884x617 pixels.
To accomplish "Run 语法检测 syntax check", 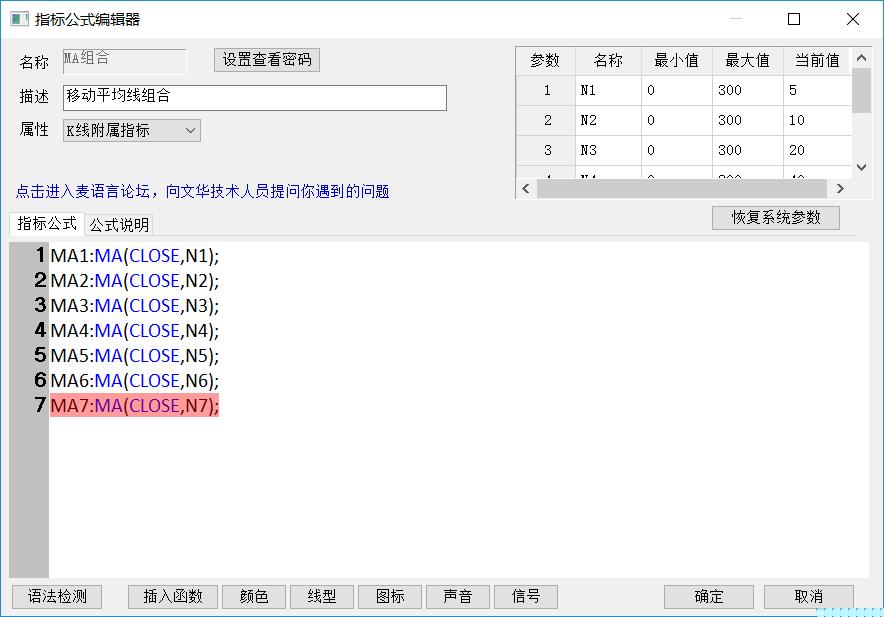I will coord(57,597).
